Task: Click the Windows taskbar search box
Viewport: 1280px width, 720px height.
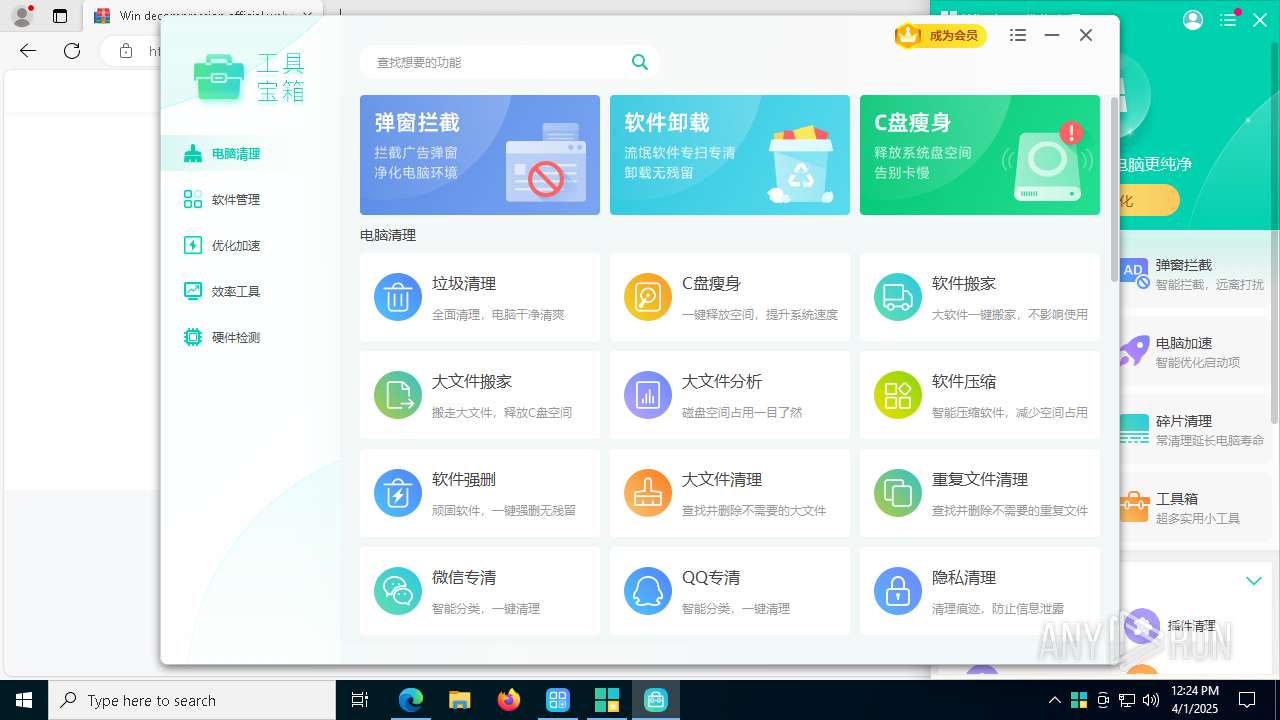Action: tap(192, 700)
